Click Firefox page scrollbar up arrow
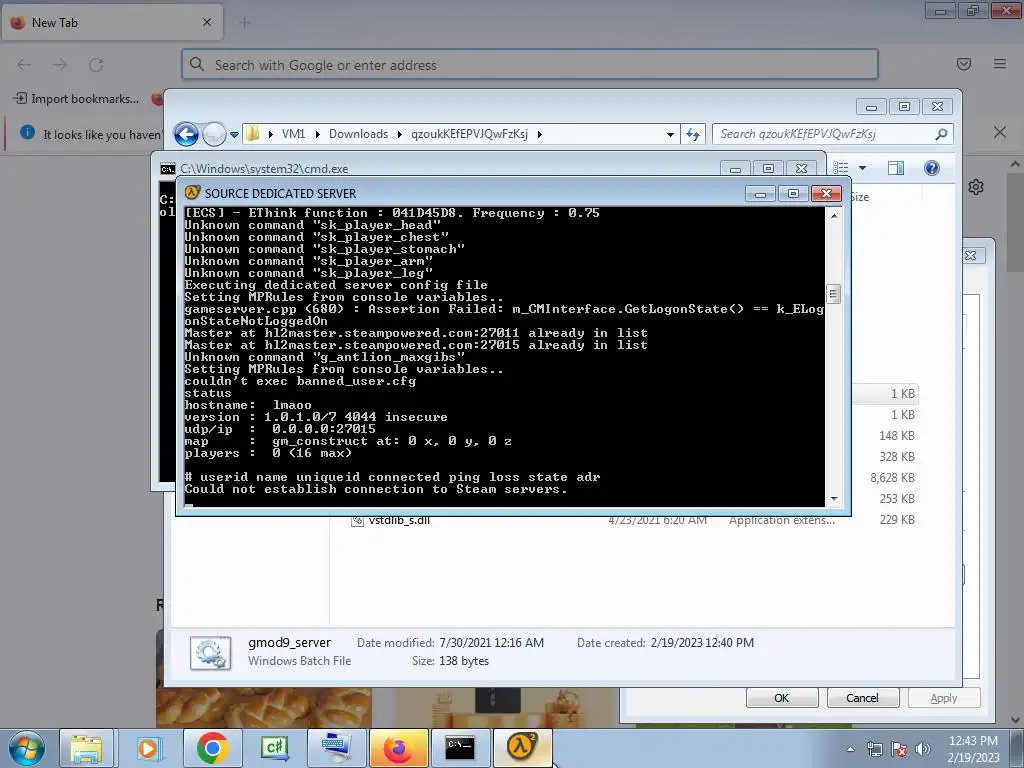Screen dimensions: 1024x768 click(1016, 163)
